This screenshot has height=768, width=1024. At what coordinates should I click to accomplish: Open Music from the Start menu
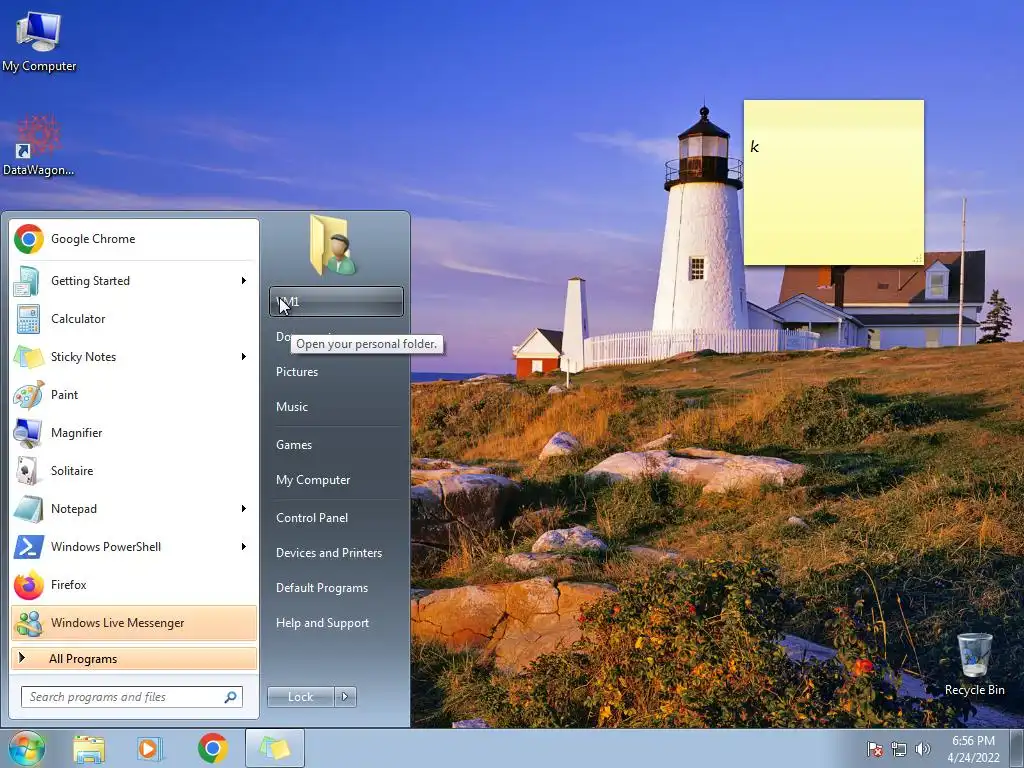coord(336,407)
